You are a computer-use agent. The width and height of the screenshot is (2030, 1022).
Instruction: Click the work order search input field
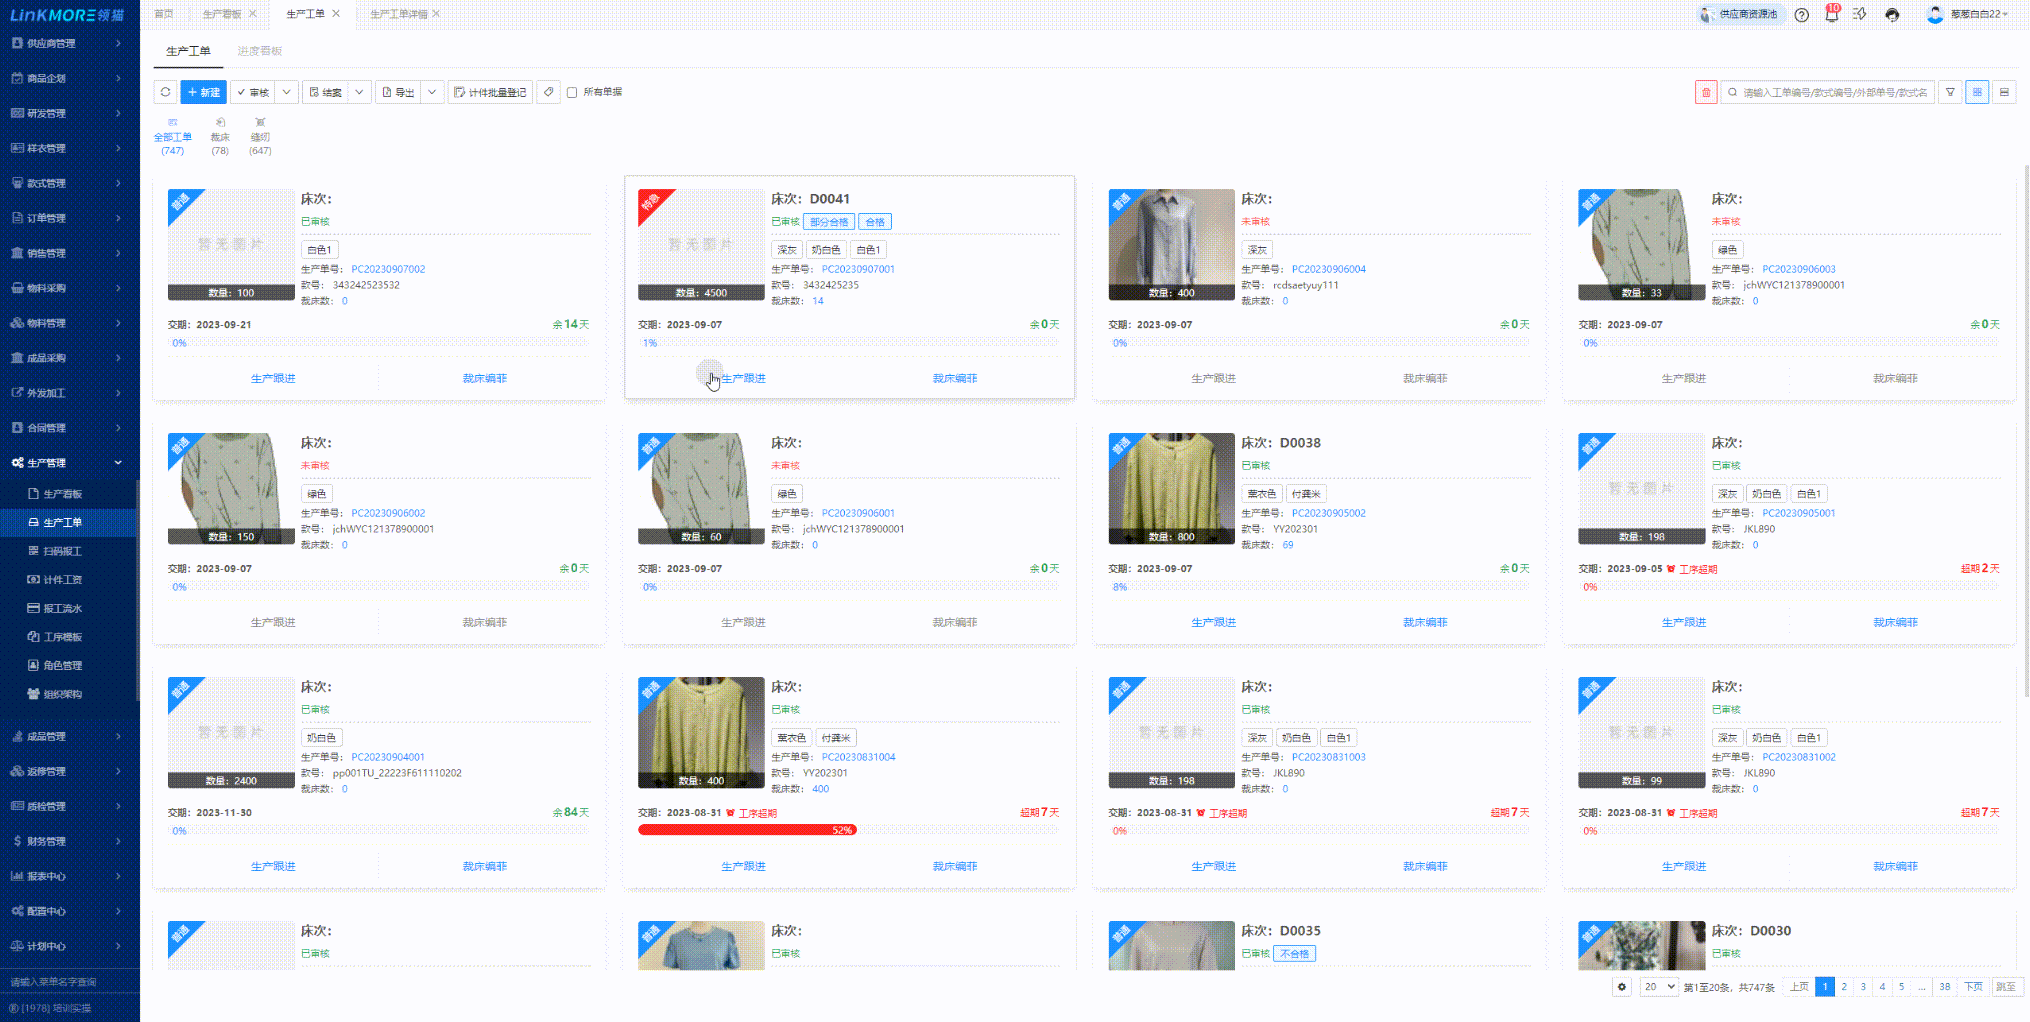click(x=1833, y=92)
